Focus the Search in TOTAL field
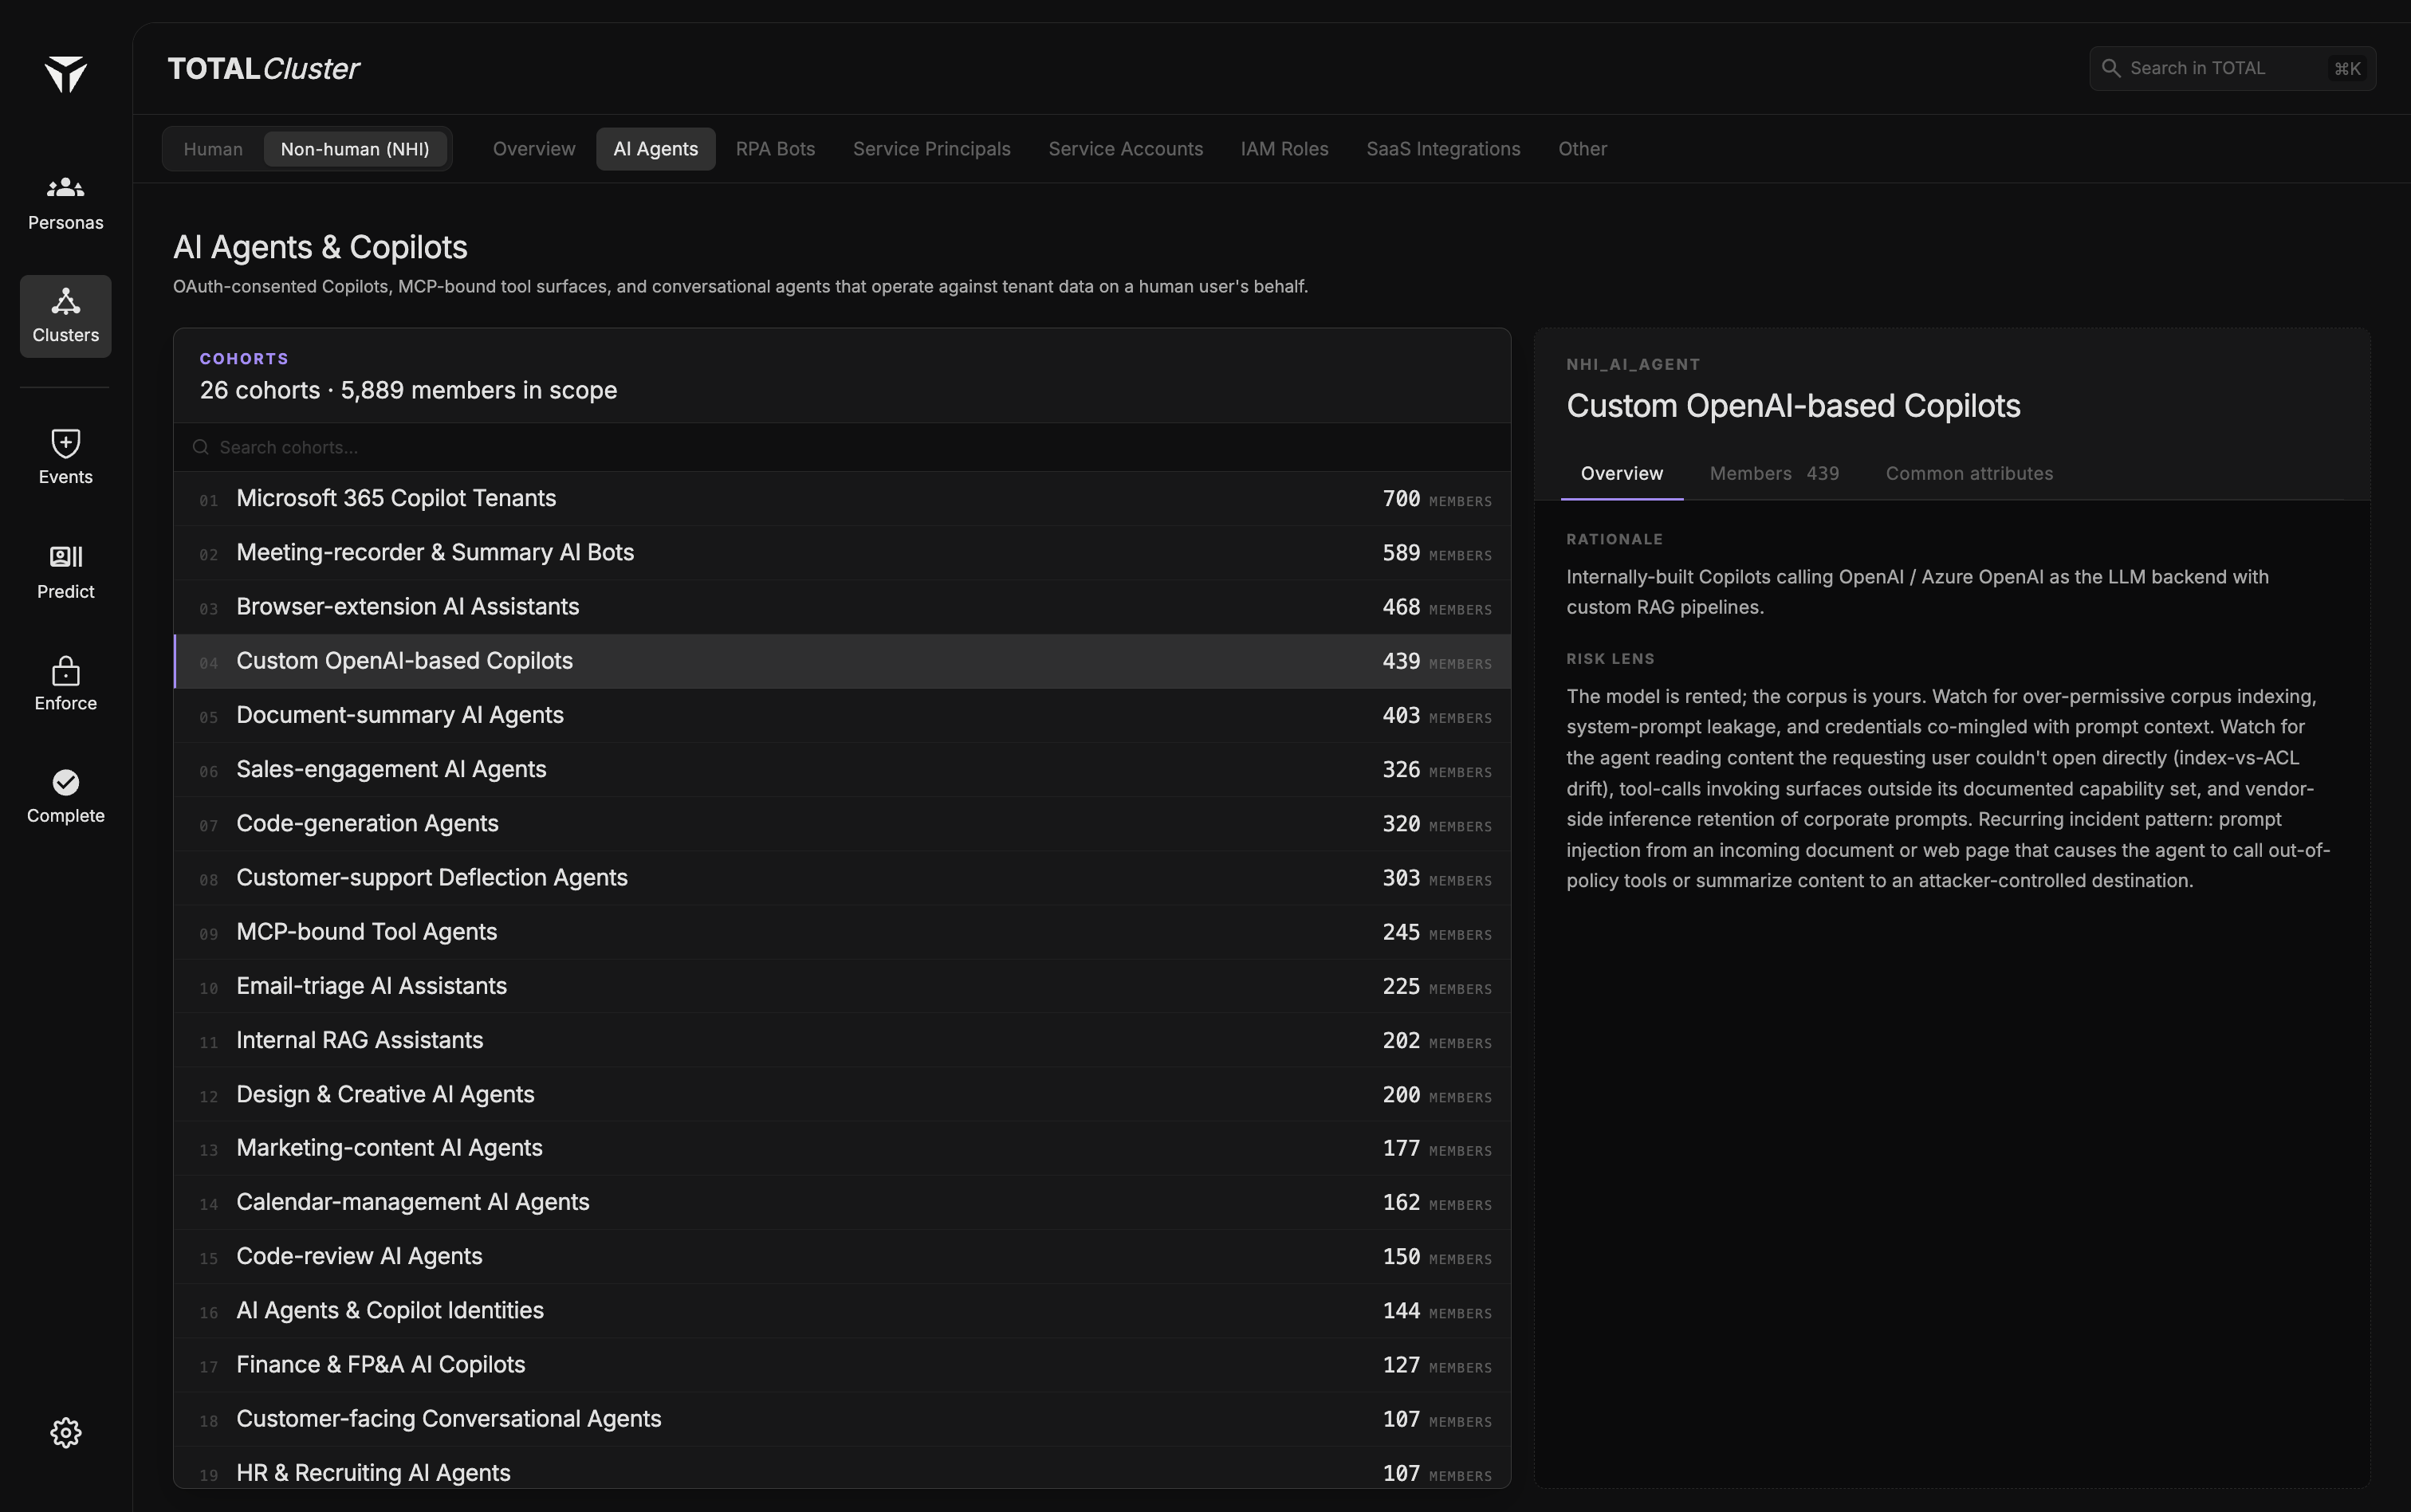2411x1512 pixels. click(2232, 68)
